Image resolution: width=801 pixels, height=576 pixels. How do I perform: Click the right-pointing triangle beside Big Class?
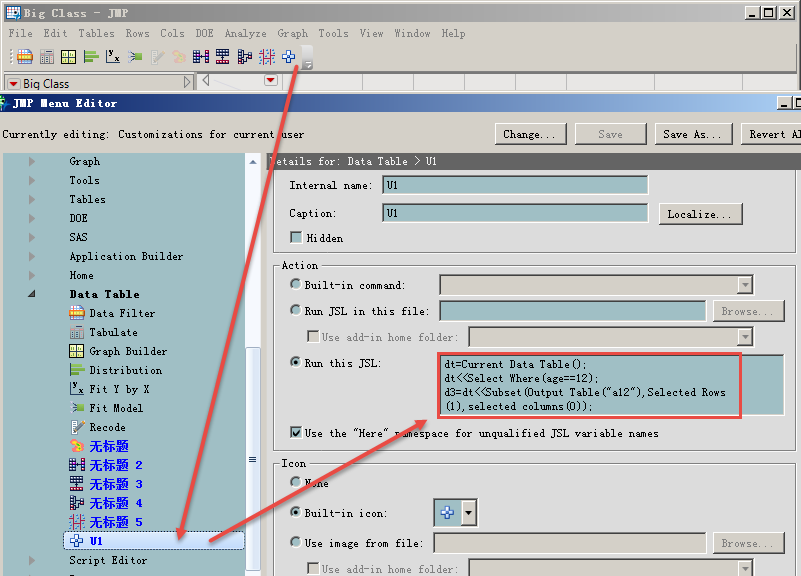pyautogui.click(x=187, y=82)
